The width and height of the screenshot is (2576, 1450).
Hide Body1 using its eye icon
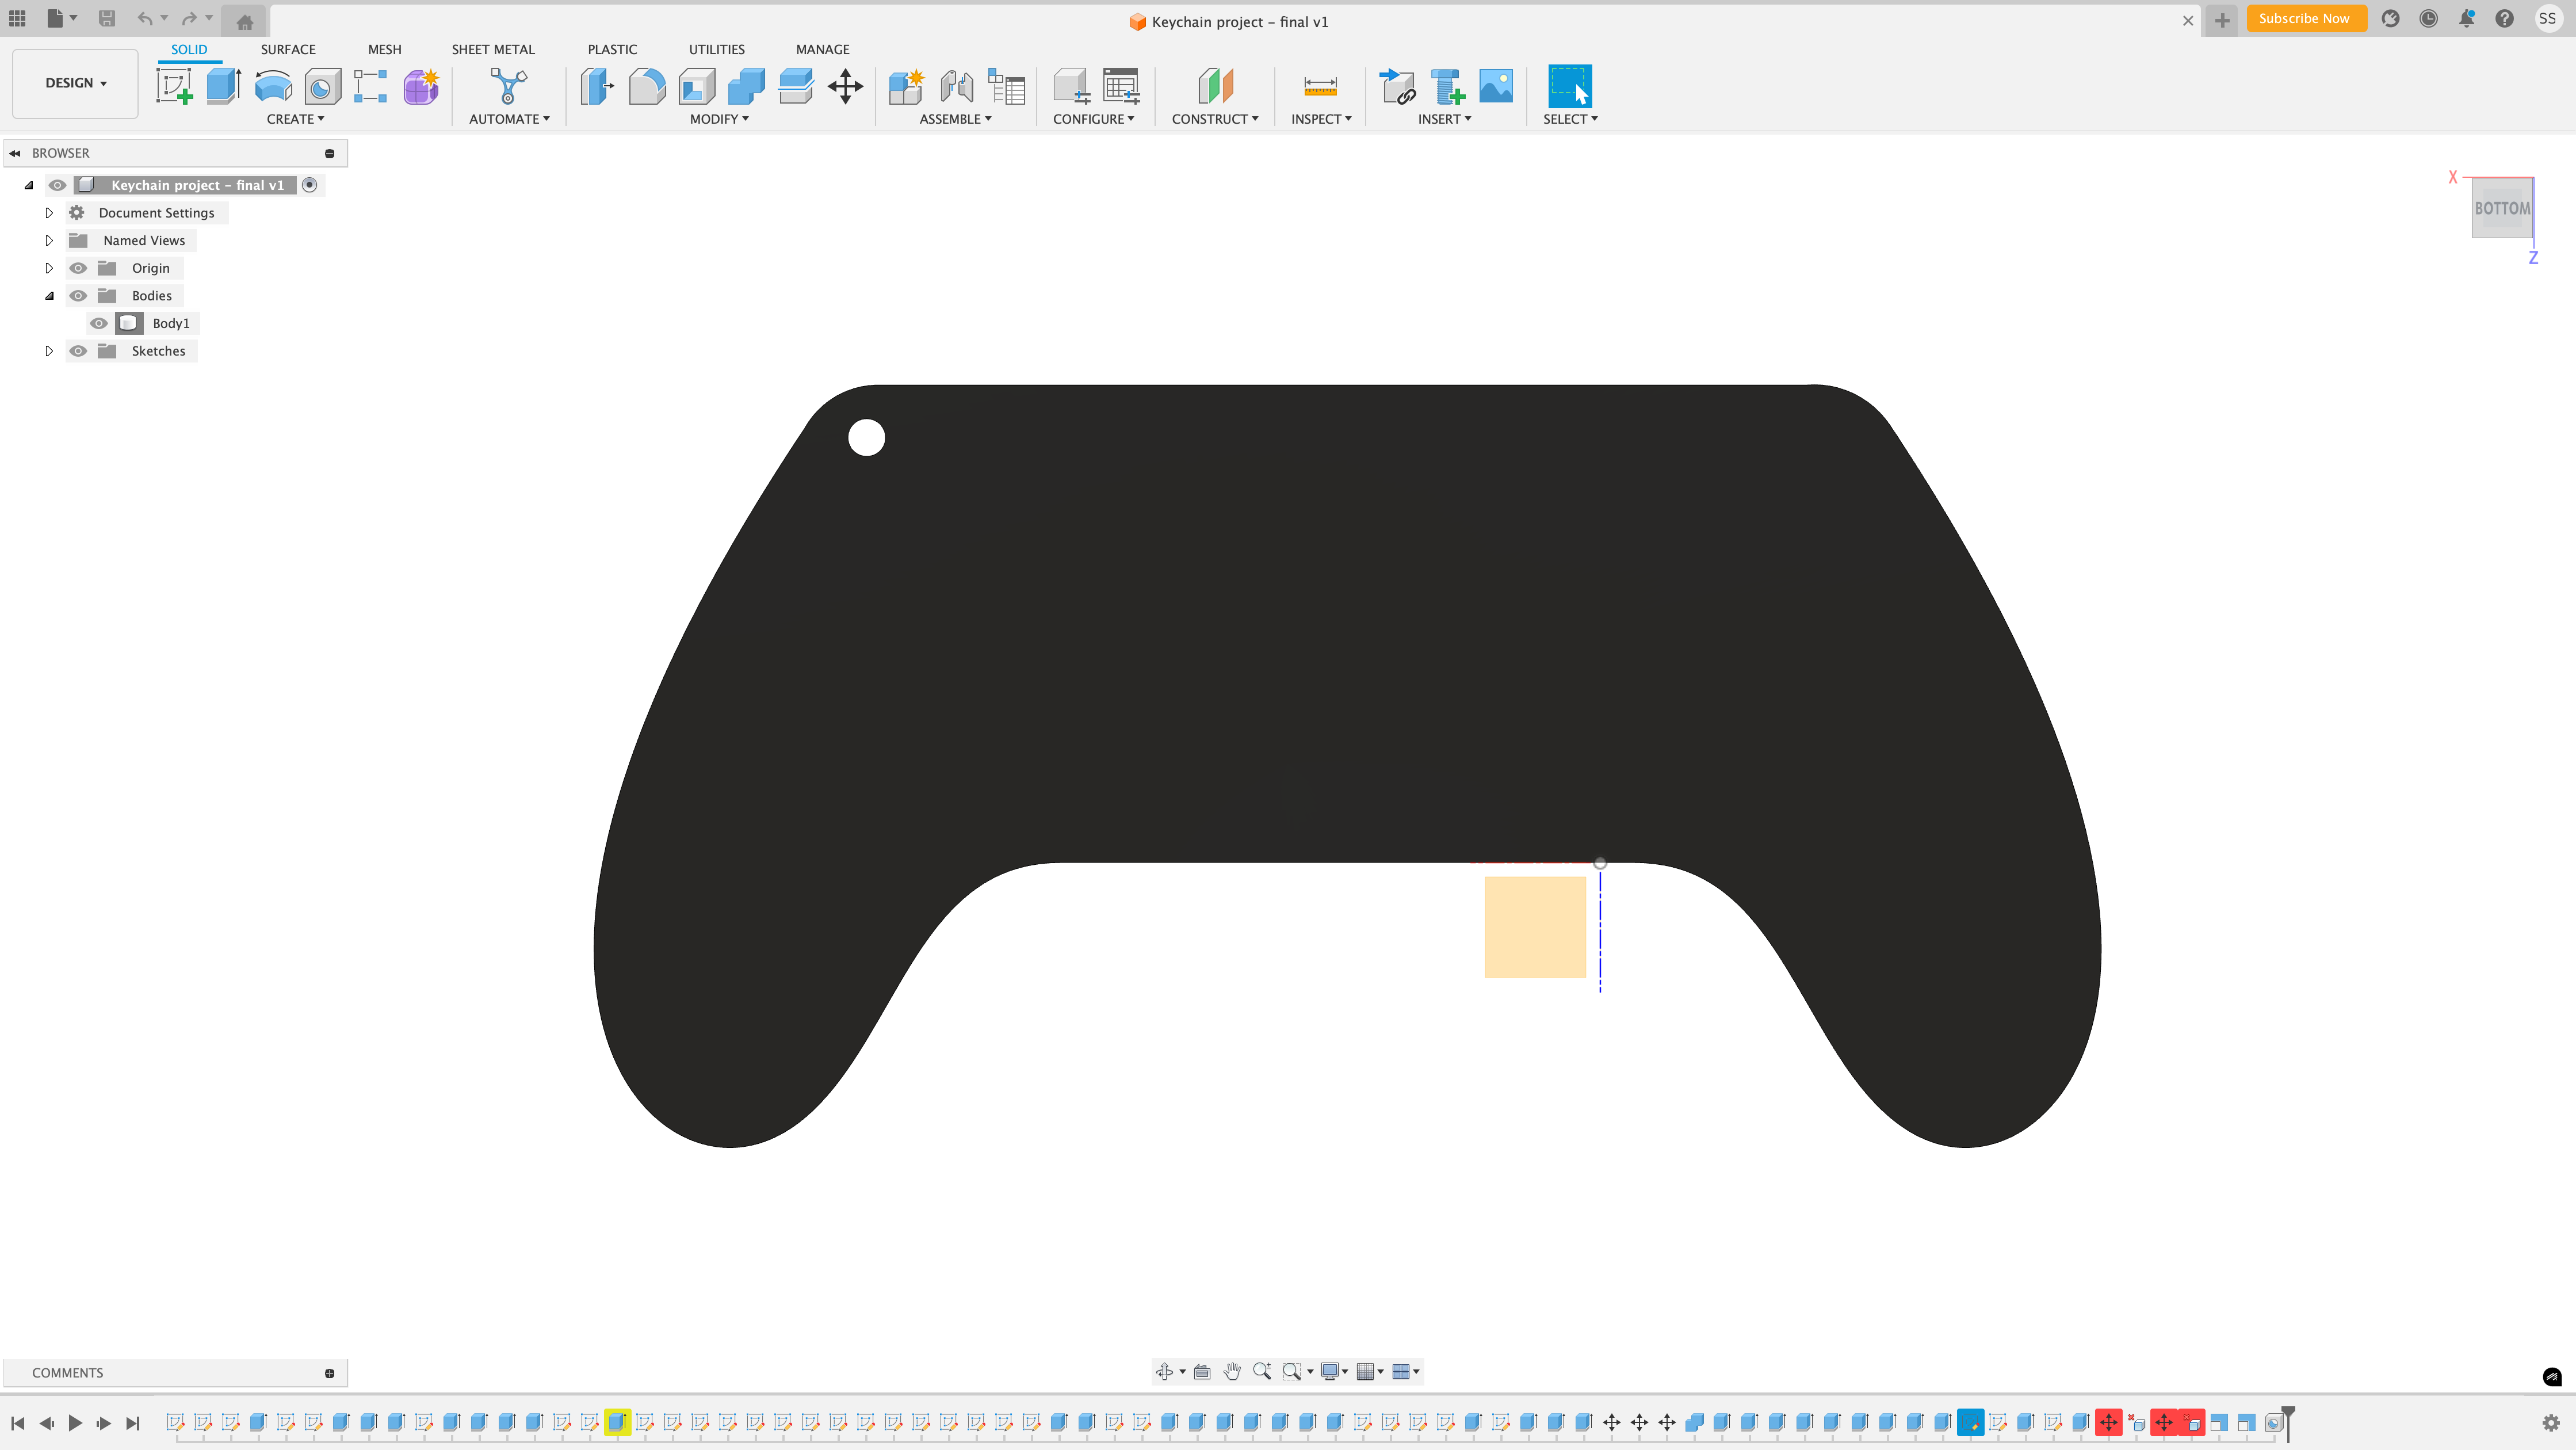[98, 323]
